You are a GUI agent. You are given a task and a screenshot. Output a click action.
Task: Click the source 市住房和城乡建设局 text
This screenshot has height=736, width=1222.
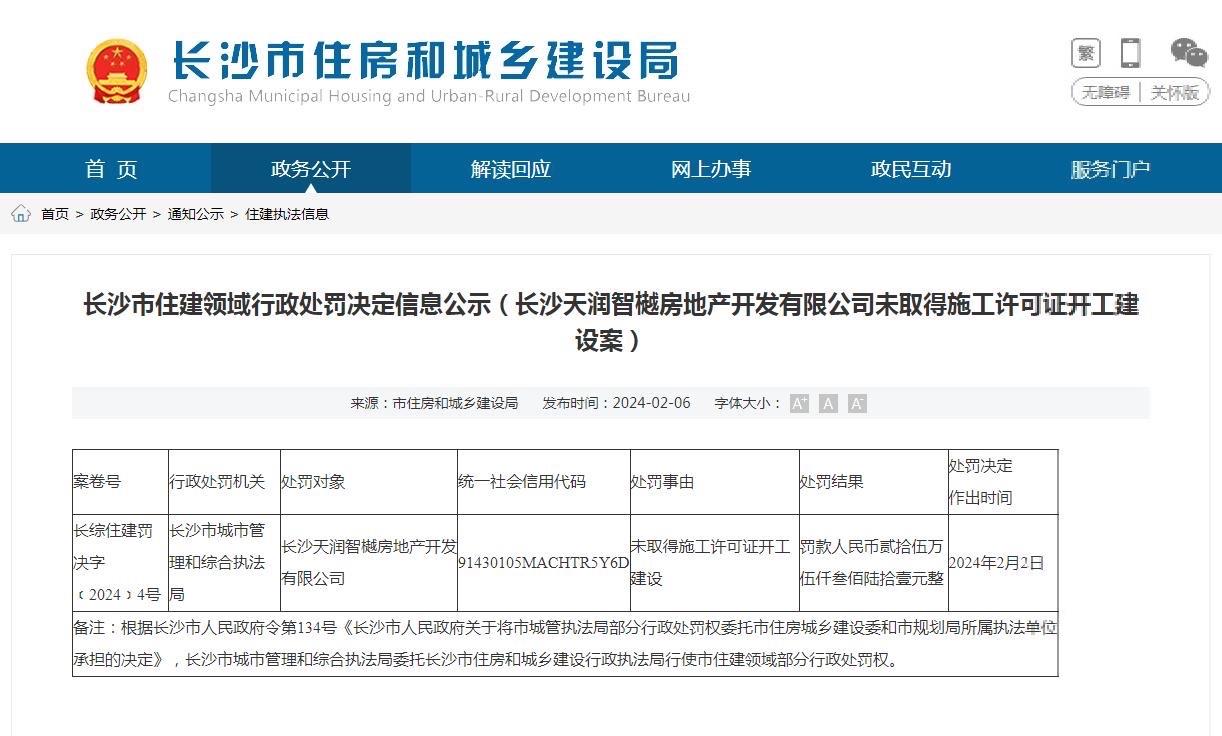(455, 403)
